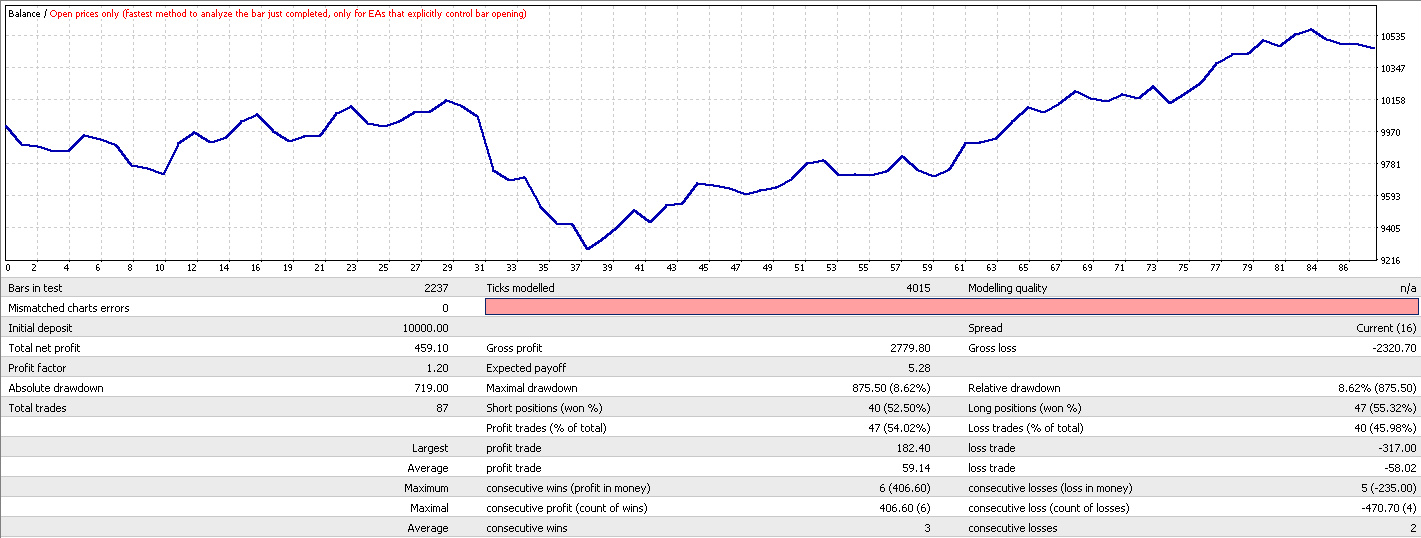Click trade number 29 on chart axis
The width and height of the screenshot is (1421, 538).
tap(446, 268)
